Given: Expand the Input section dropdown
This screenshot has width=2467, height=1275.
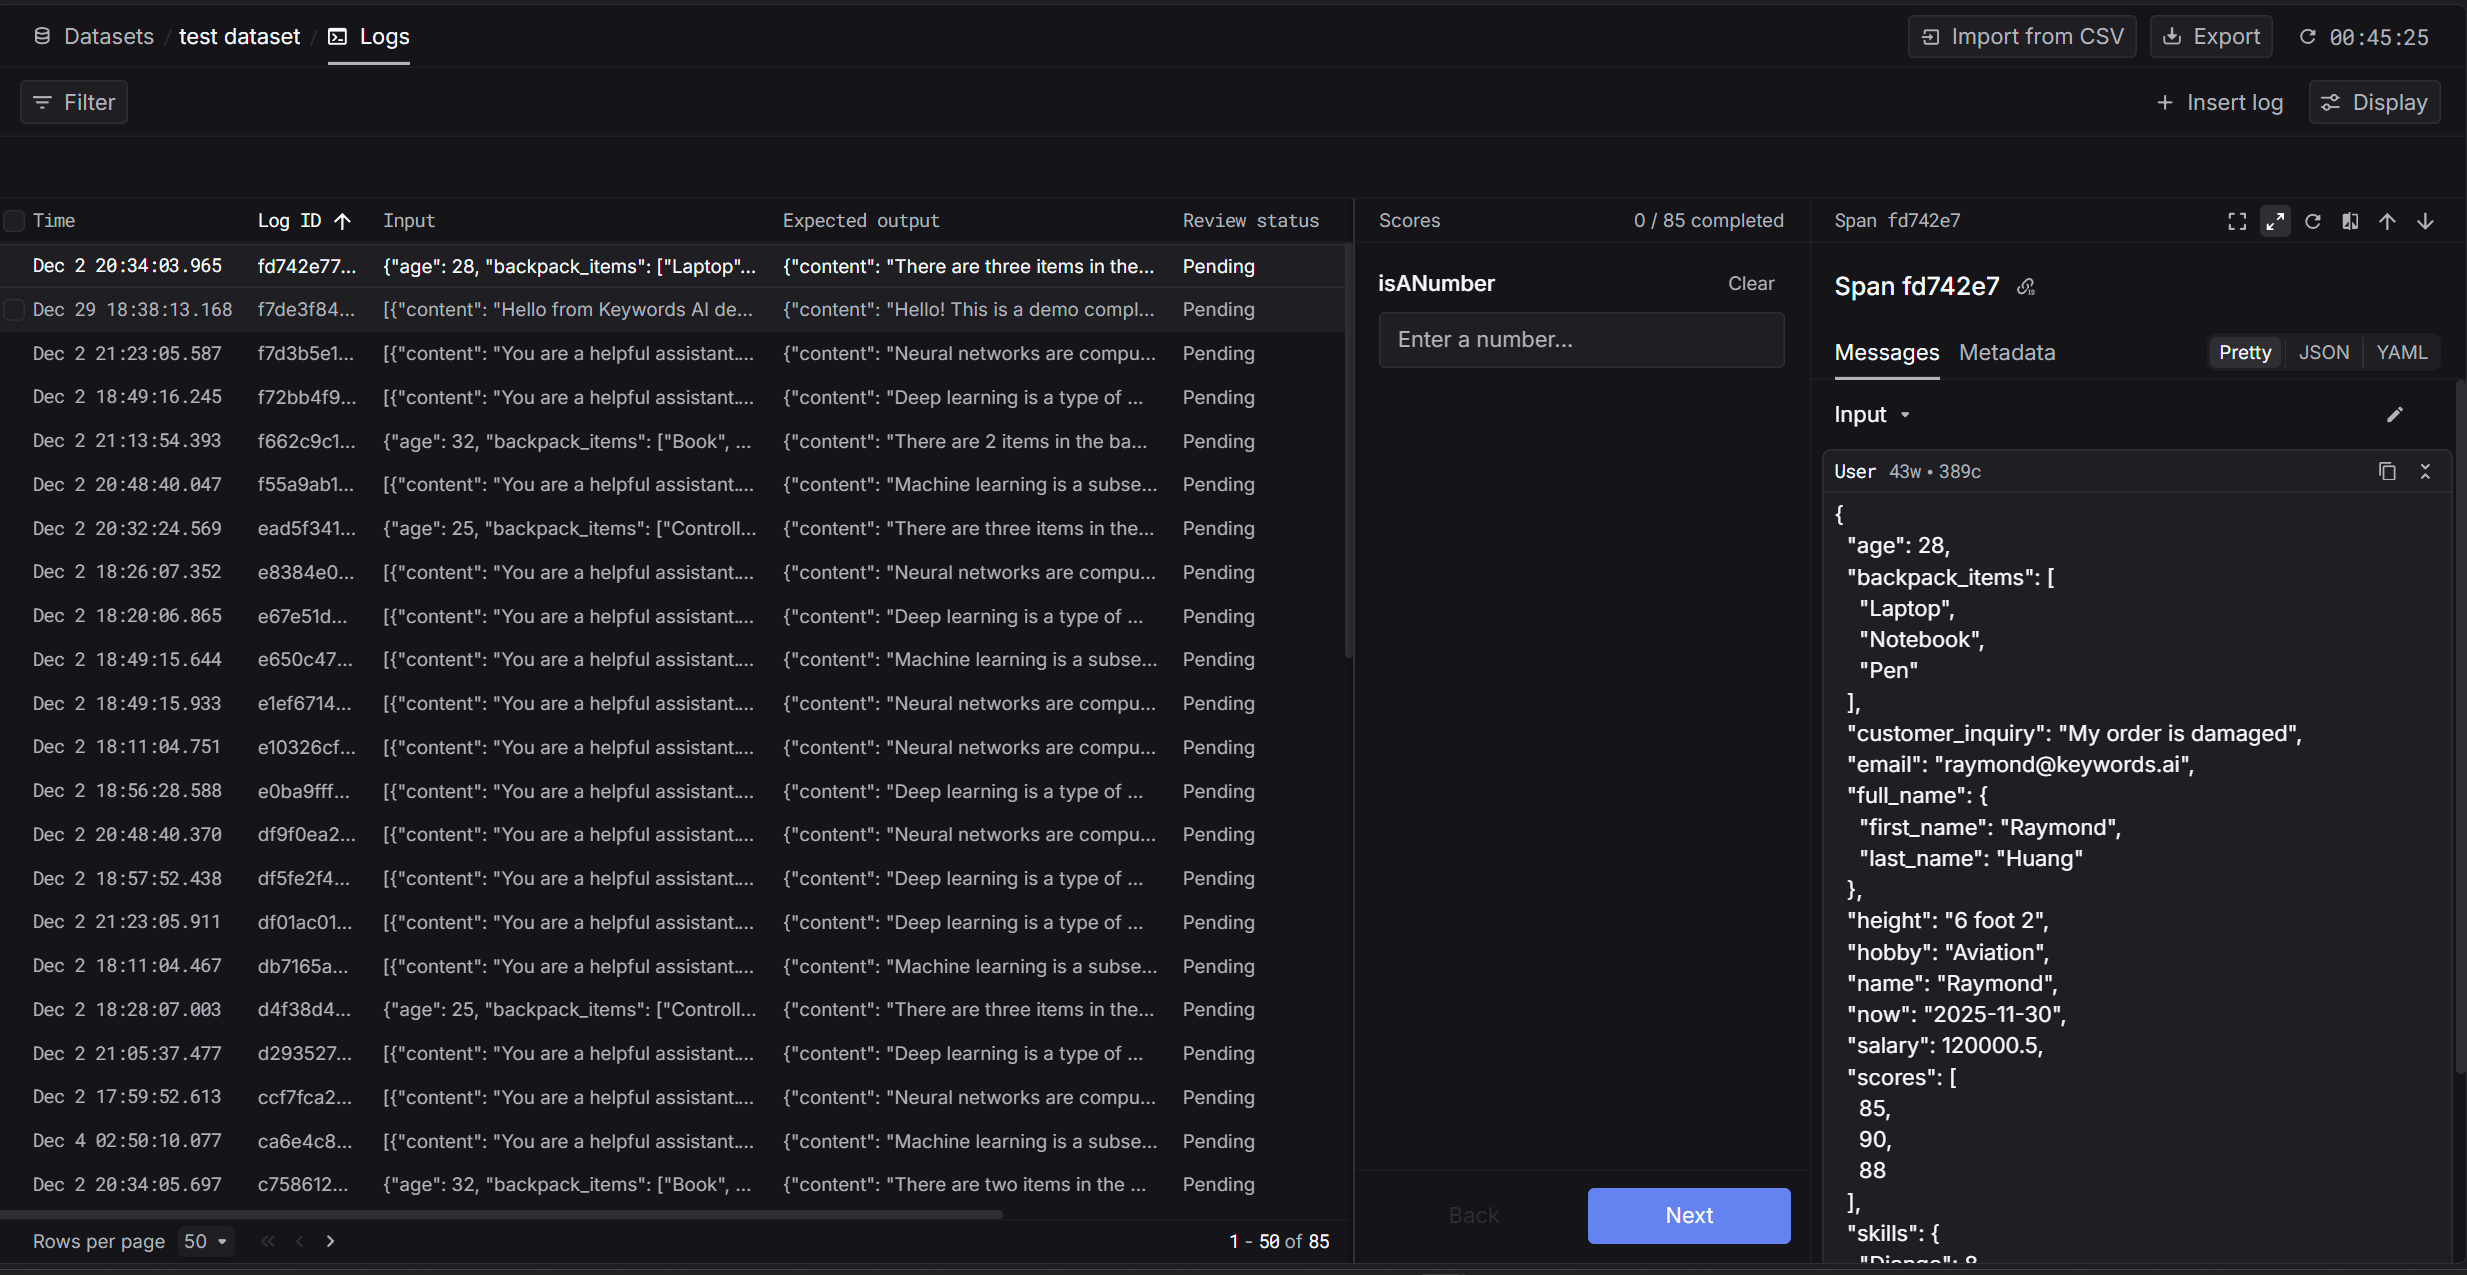Looking at the screenshot, I should tap(1905, 415).
